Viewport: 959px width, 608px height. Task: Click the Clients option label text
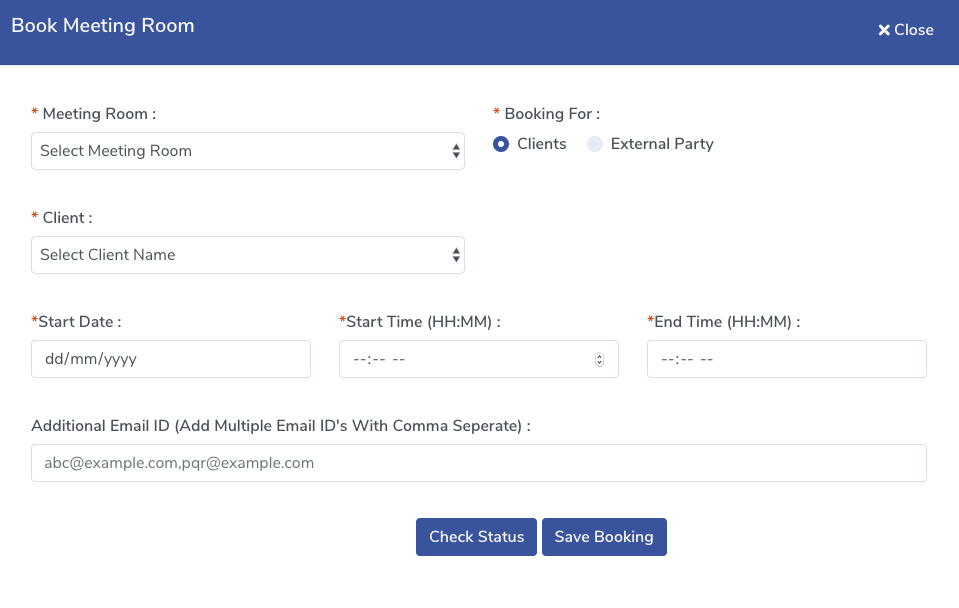tap(542, 144)
